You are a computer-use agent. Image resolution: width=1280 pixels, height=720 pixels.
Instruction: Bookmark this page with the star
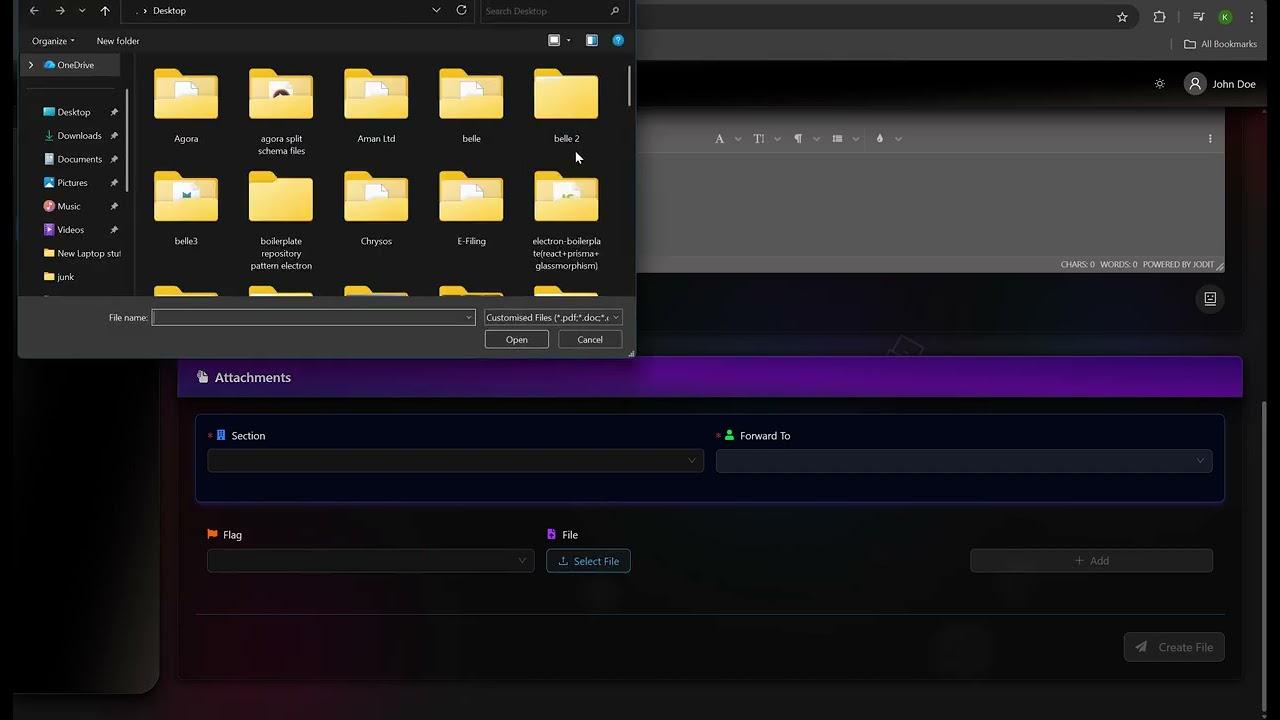1122,17
